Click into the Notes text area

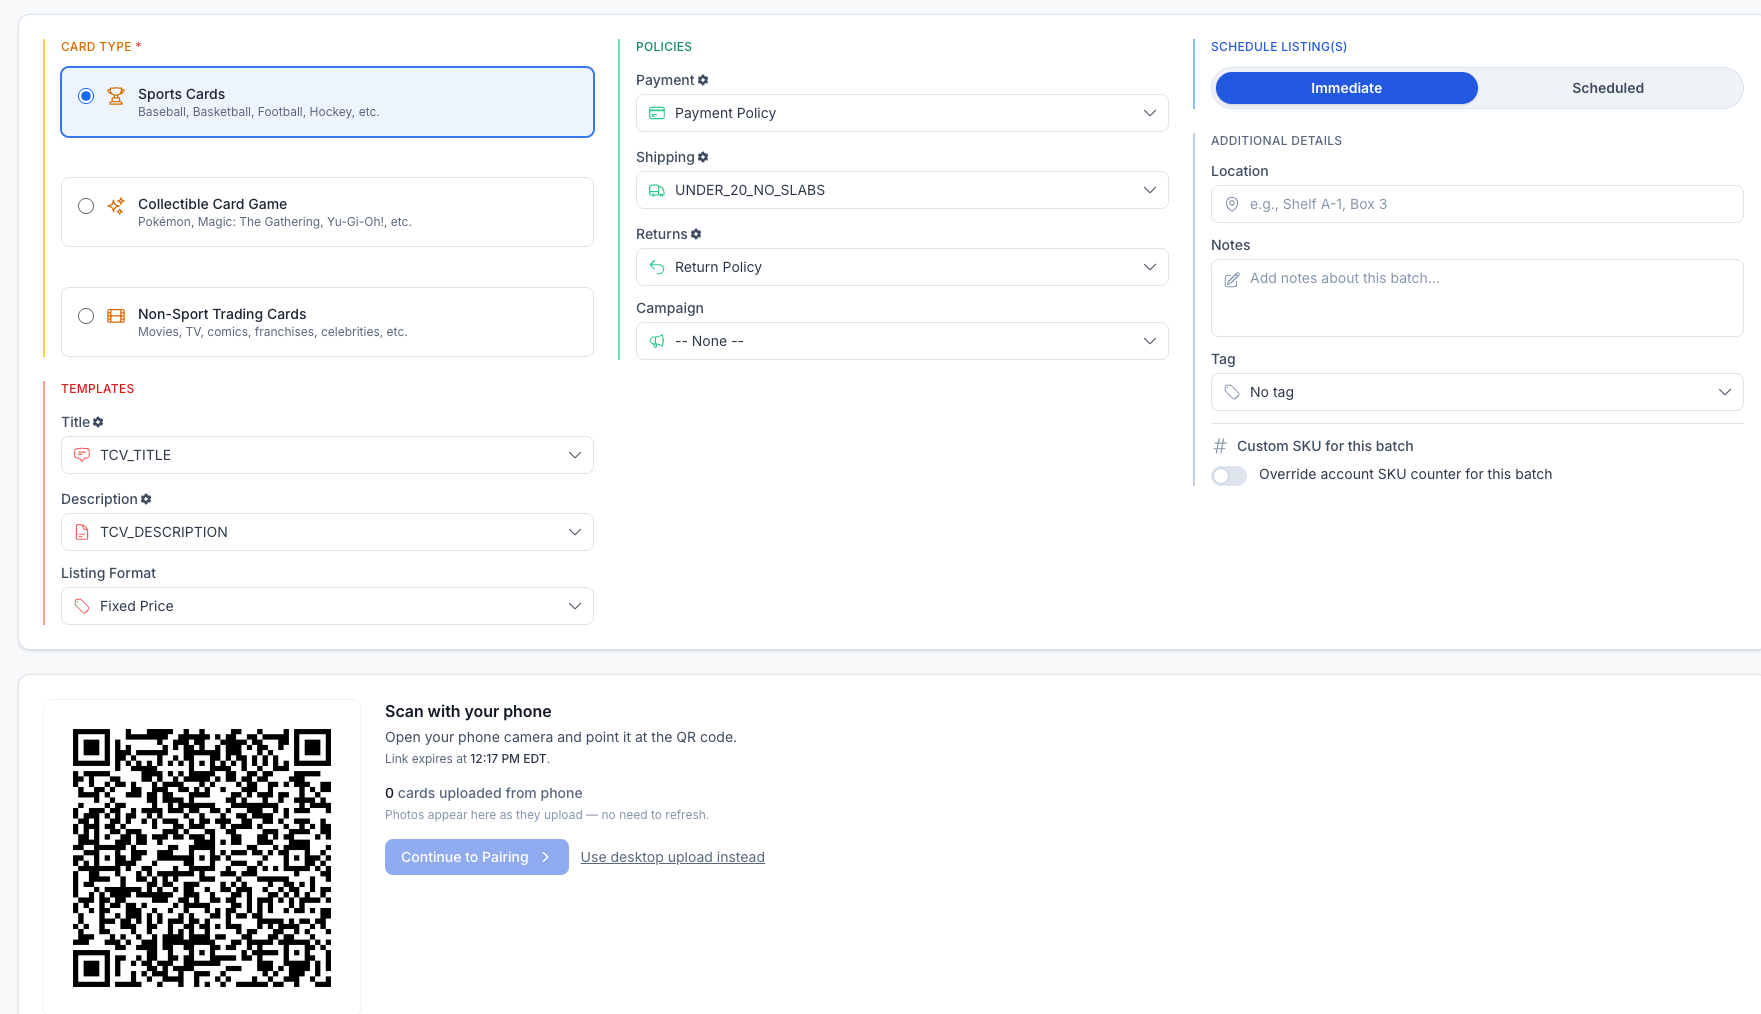click(x=1477, y=298)
